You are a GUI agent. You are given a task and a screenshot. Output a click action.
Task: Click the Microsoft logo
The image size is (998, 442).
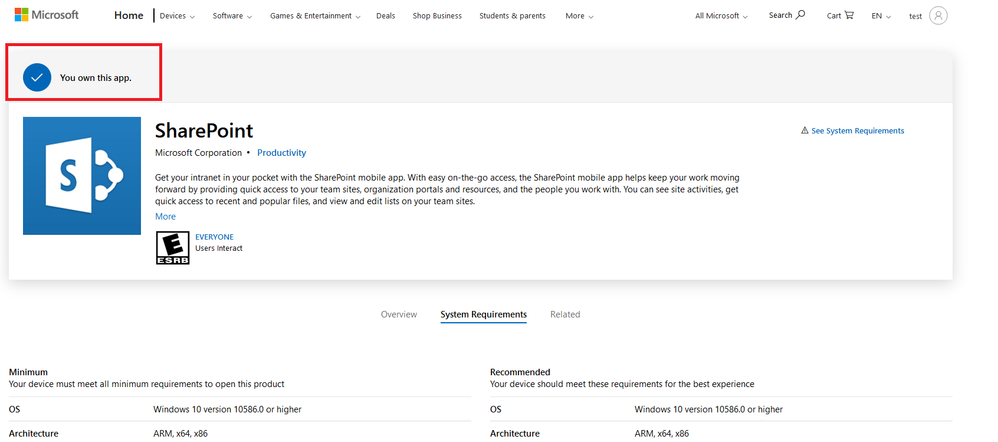[x=46, y=15]
